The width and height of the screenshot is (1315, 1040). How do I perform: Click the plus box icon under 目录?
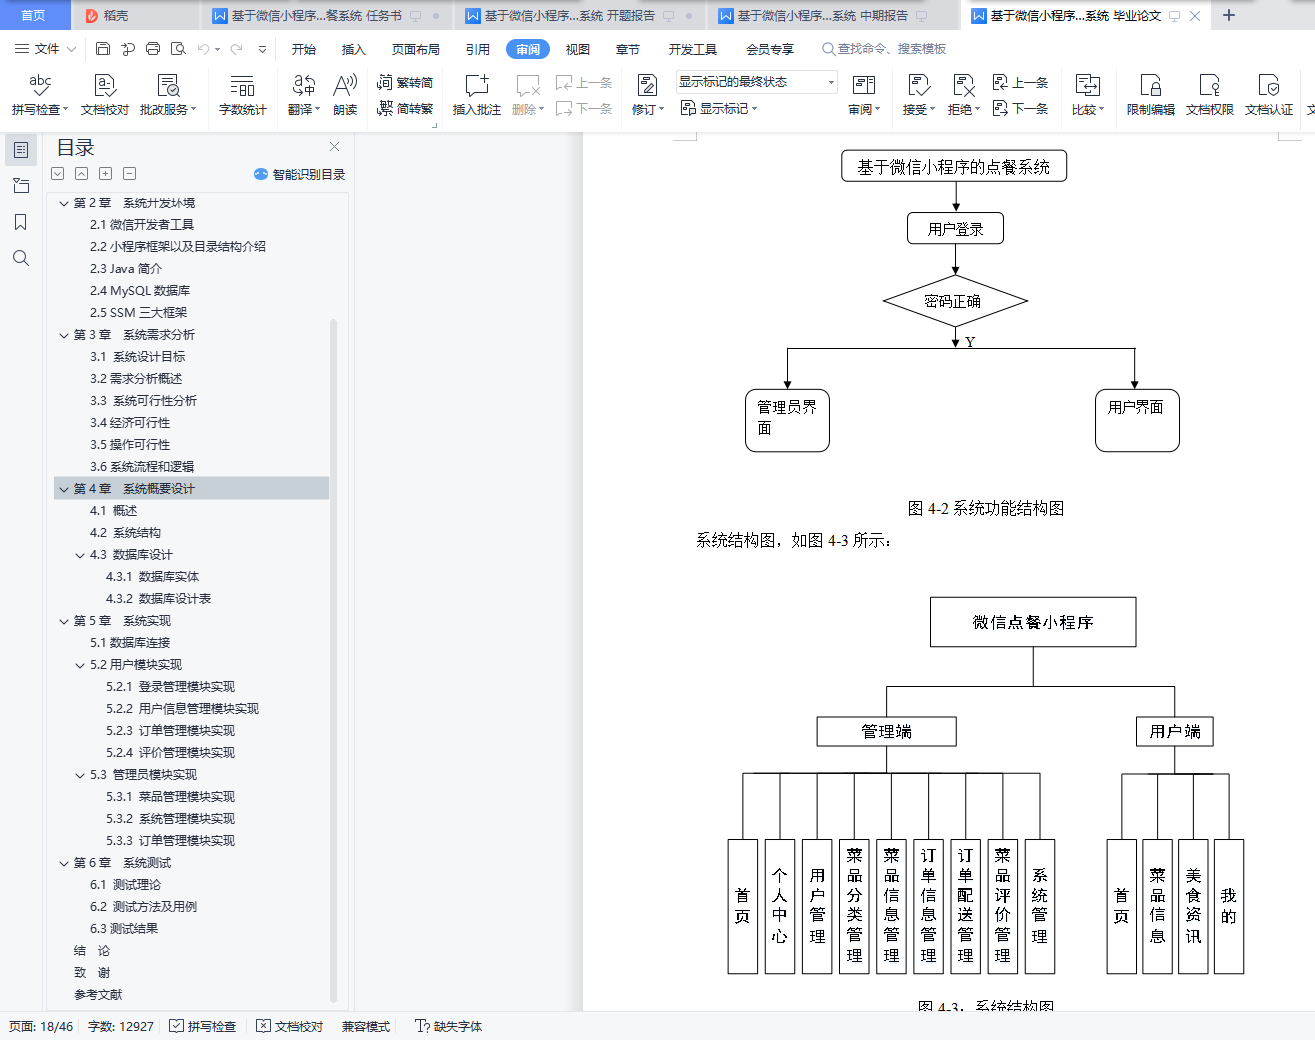coord(106,174)
